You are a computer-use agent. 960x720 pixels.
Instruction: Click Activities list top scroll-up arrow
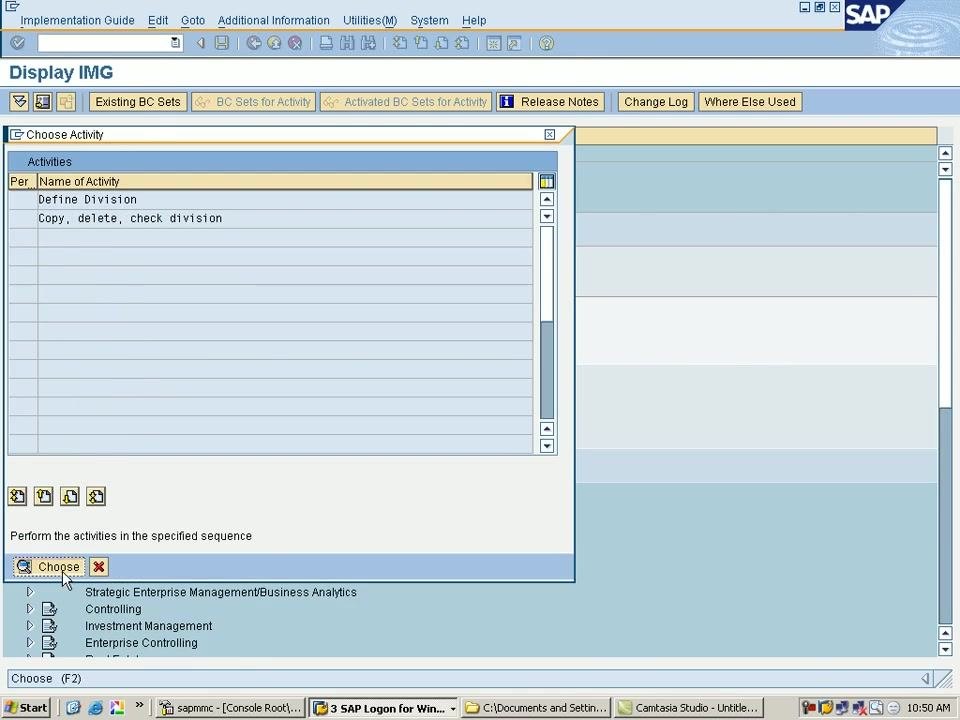coord(547,199)
